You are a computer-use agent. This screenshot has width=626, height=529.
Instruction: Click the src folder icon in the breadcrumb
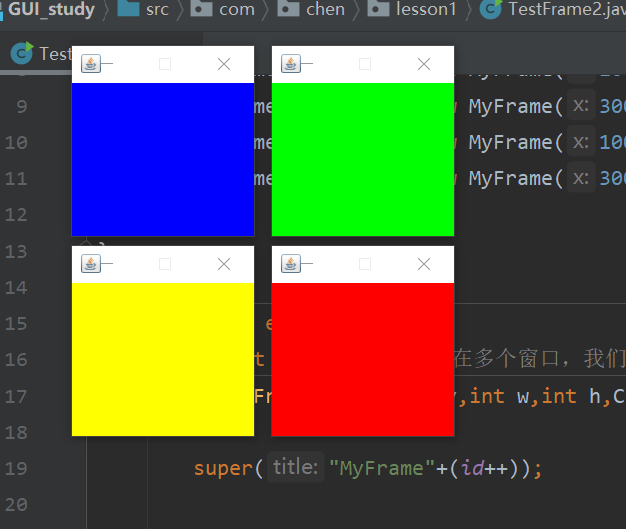(x=129, y=8)
